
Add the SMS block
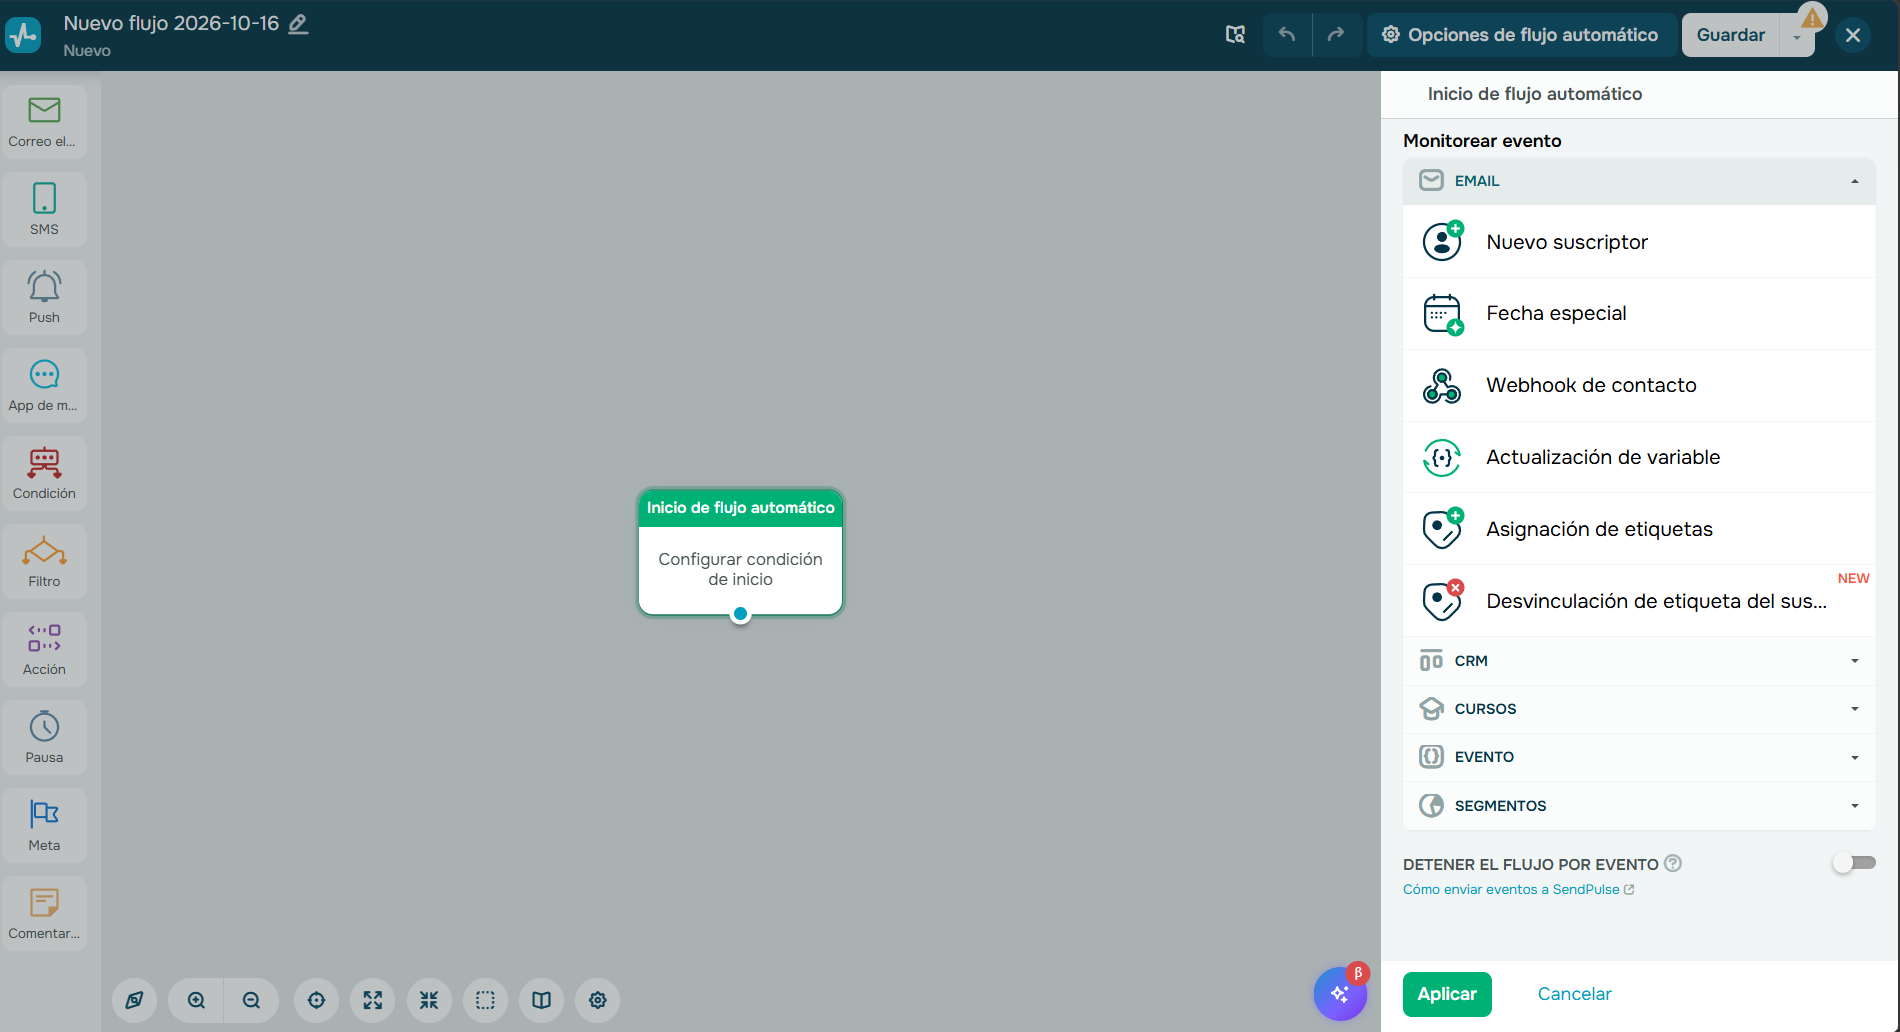[44, 210]
